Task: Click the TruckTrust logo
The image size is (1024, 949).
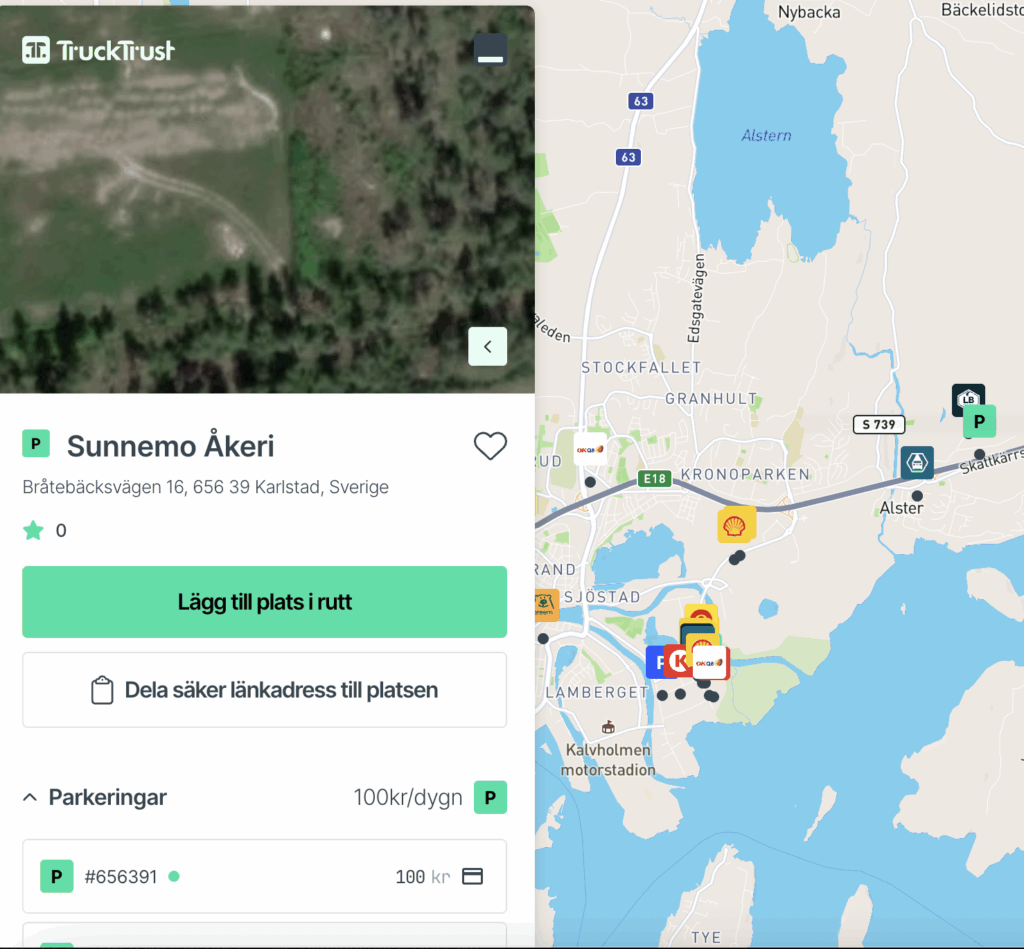Action: pos(98,50)
